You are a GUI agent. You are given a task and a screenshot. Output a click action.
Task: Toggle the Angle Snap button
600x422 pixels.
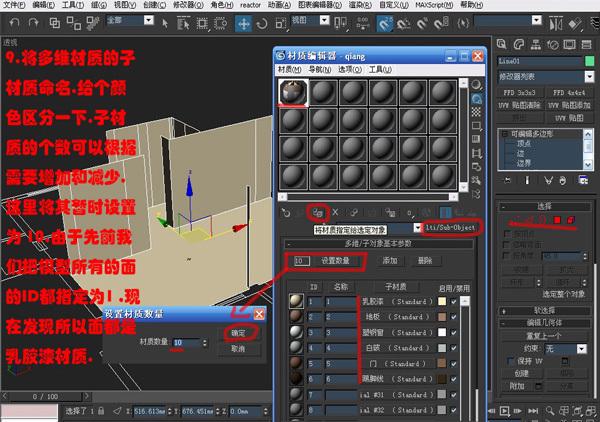[403, 24]
